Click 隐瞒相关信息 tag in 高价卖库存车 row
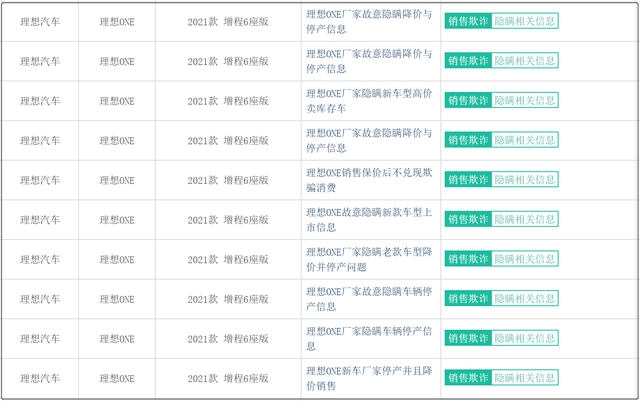The width and height of the screenshot is (640, 401). (x=525, y=100)
